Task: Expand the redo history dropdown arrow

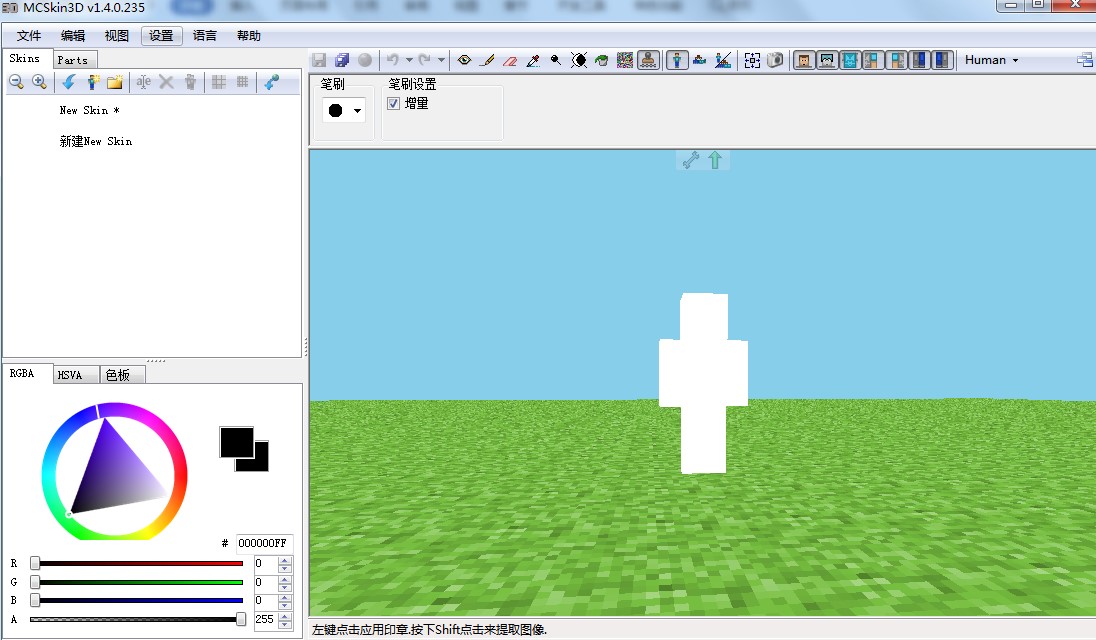Action: (x=441, y=60)
